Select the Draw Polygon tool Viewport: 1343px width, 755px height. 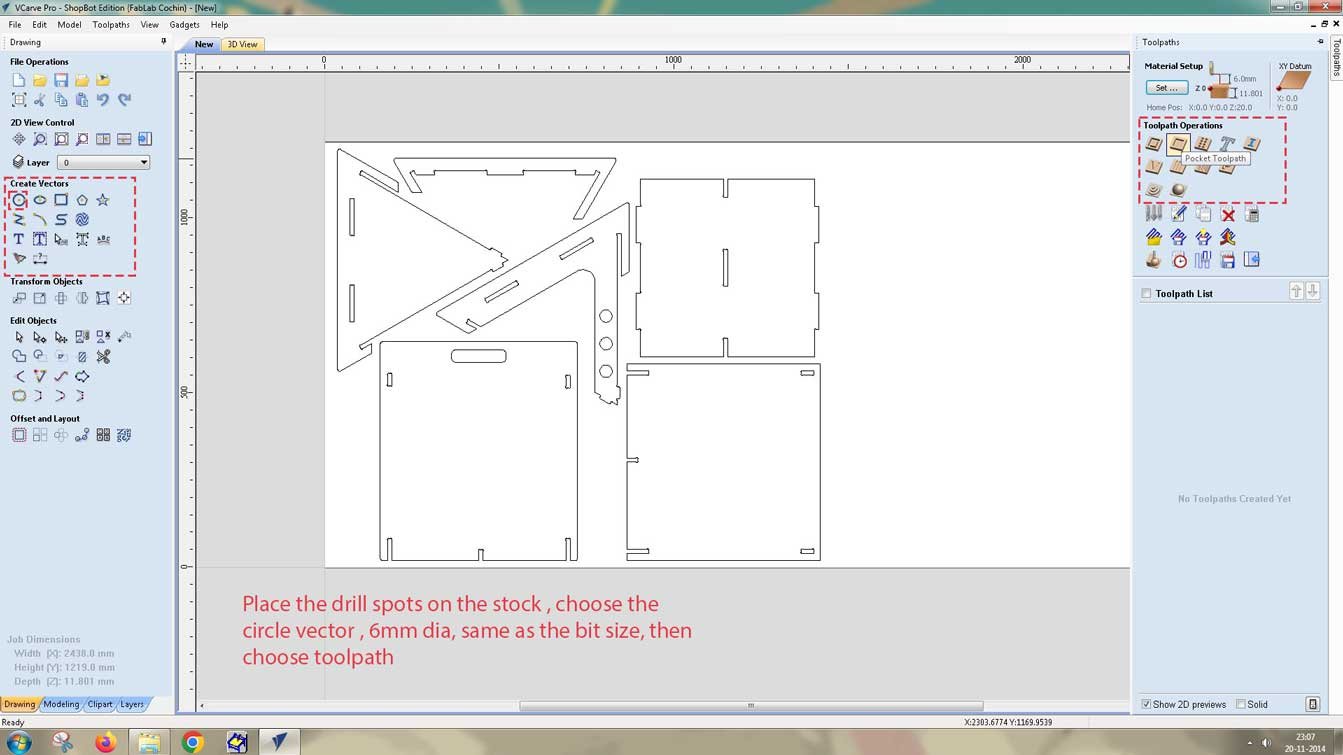tap(82, 200)
